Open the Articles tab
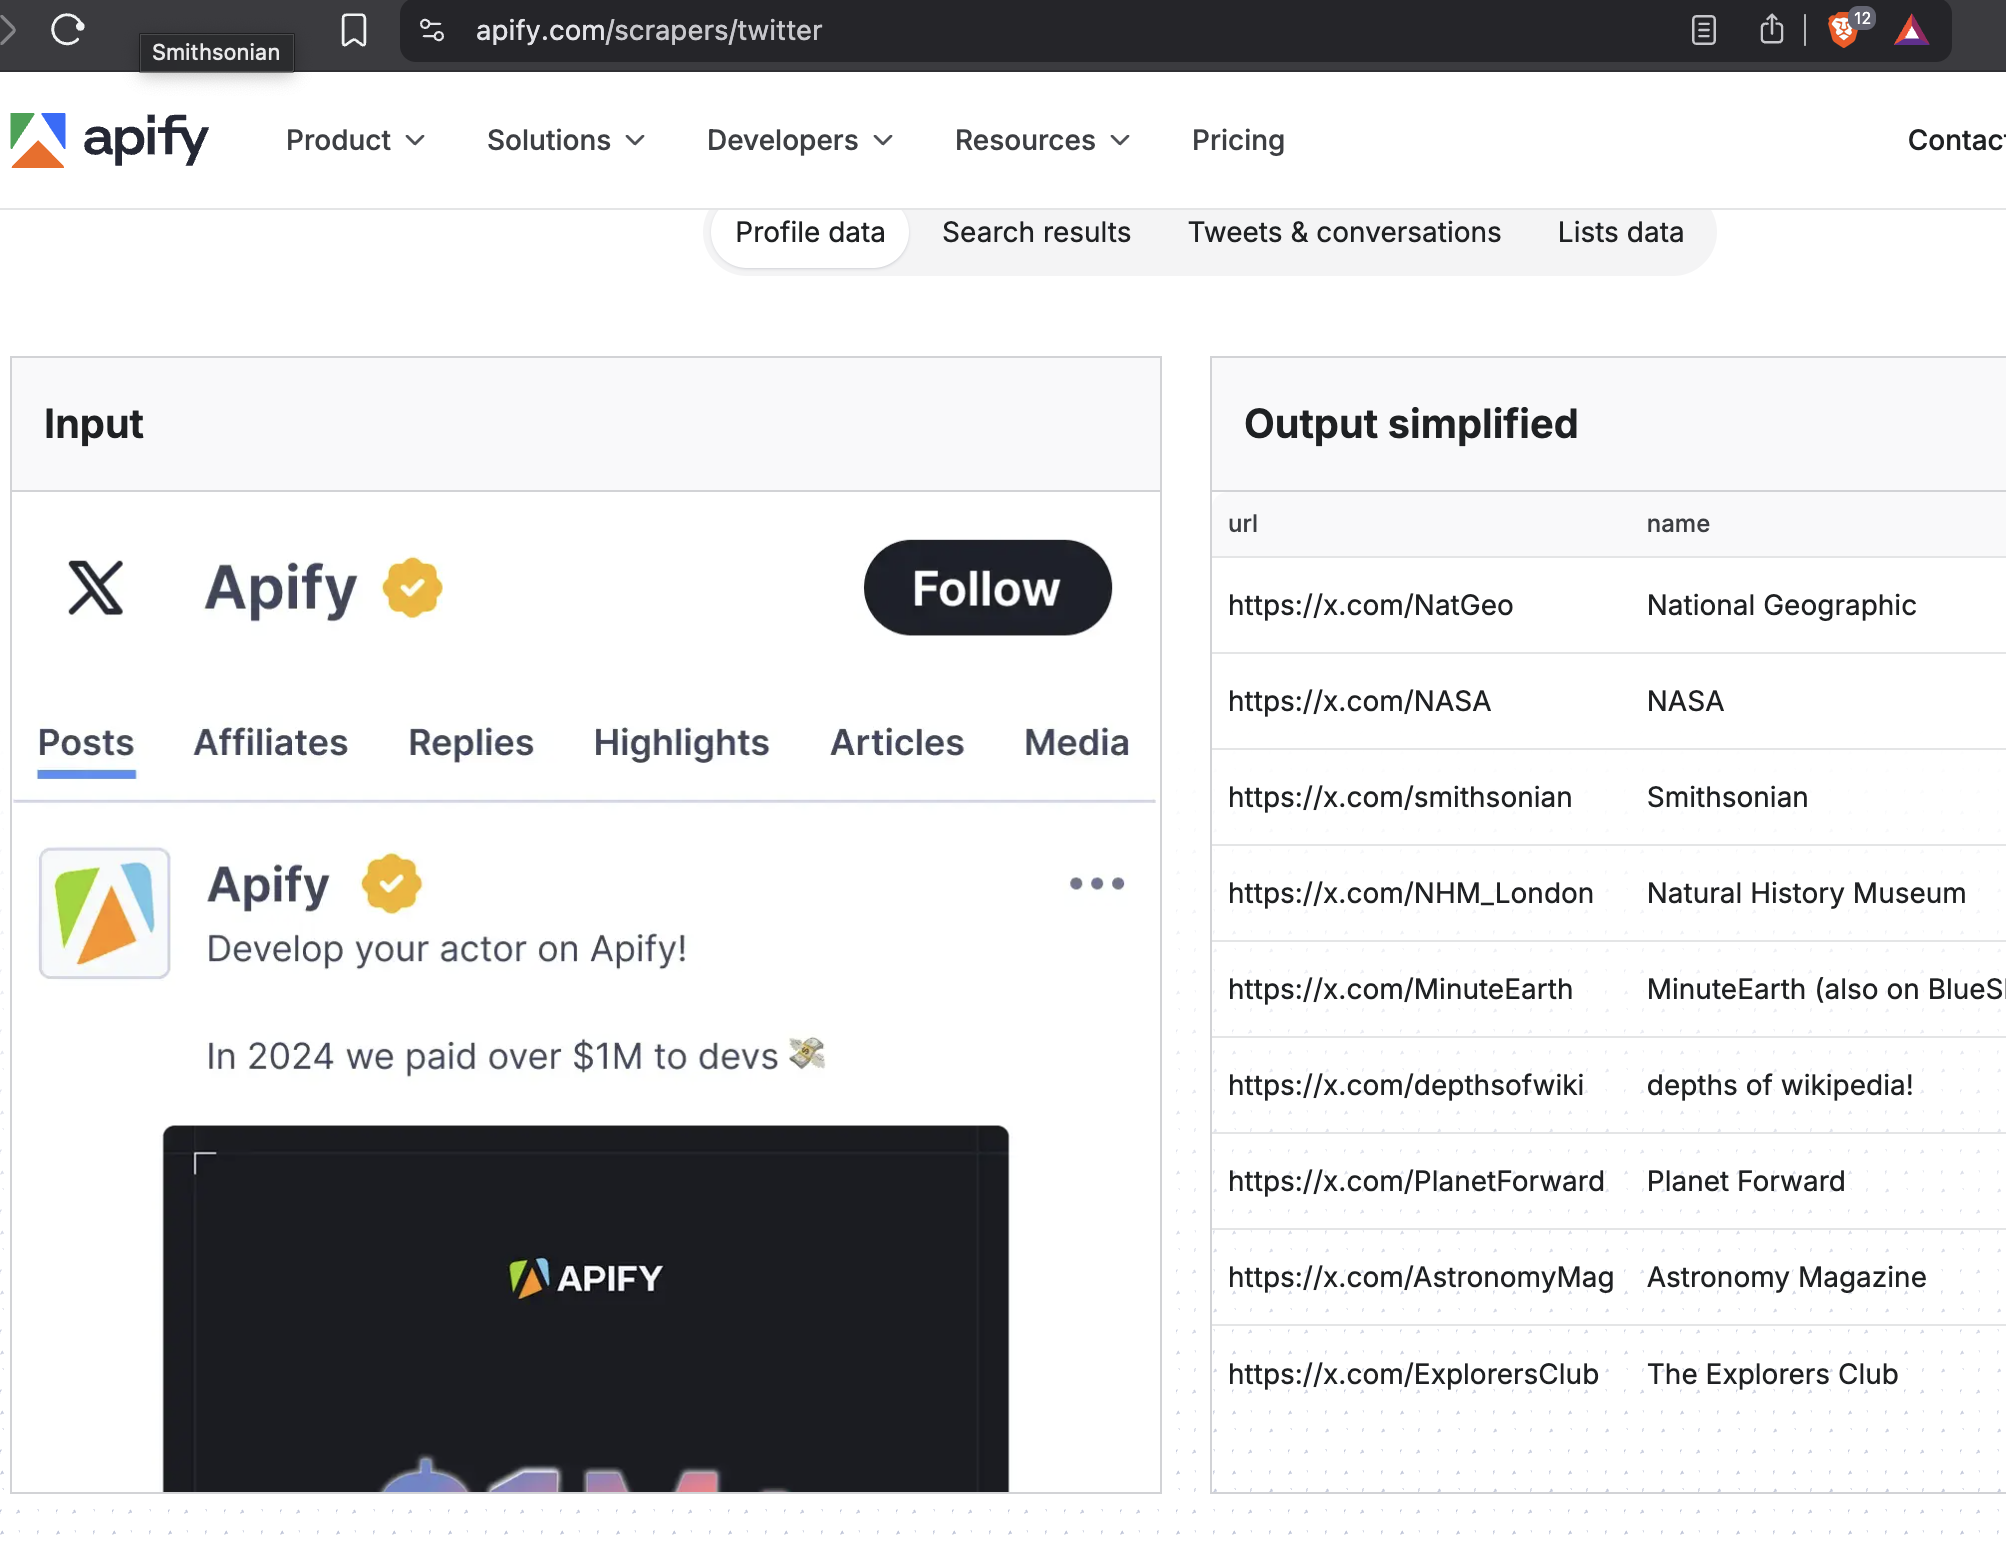The image size is (2006, 1544). 897,742
